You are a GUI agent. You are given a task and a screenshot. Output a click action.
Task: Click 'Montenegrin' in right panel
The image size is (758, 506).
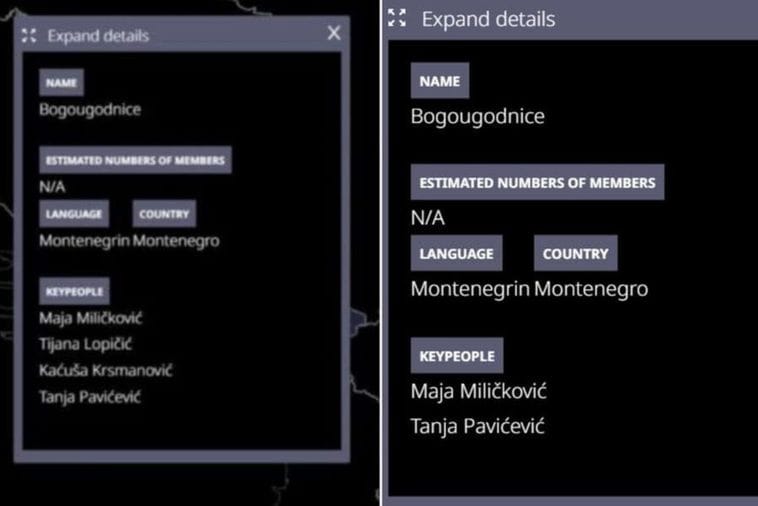(x=470, y=289)
